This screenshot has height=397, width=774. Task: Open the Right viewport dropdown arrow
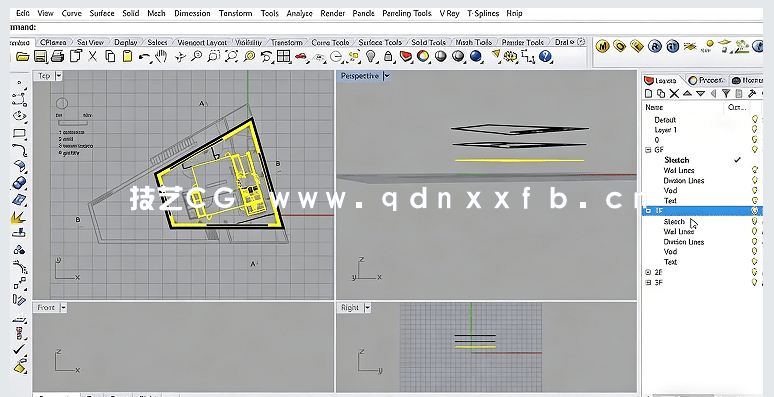point(367,308)
